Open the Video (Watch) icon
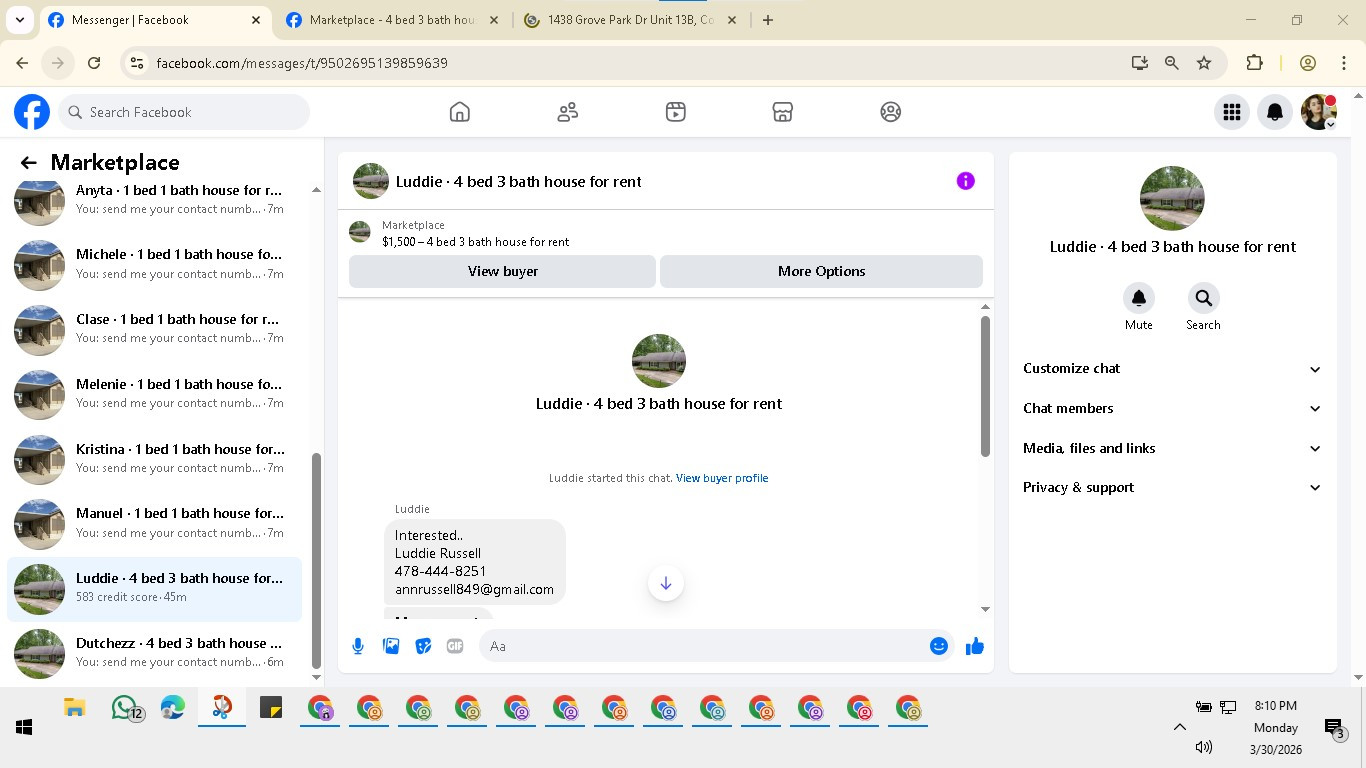1366x768 pixels. 676,112
